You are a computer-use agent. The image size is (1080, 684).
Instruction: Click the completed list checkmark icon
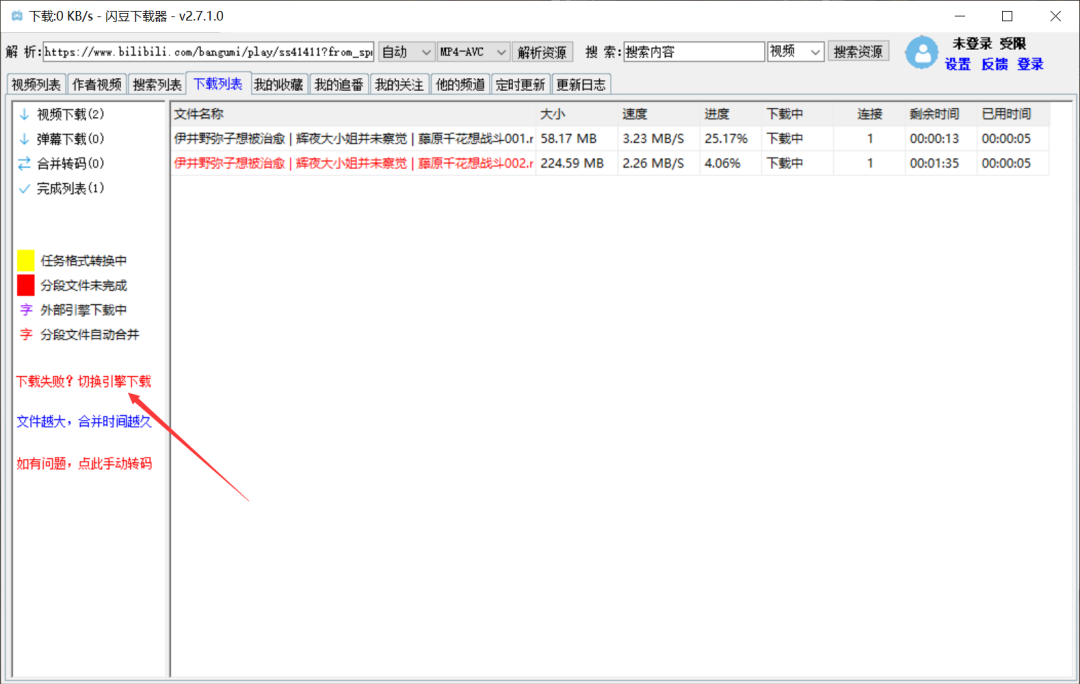pyautogui.click(x=24, y=188)
